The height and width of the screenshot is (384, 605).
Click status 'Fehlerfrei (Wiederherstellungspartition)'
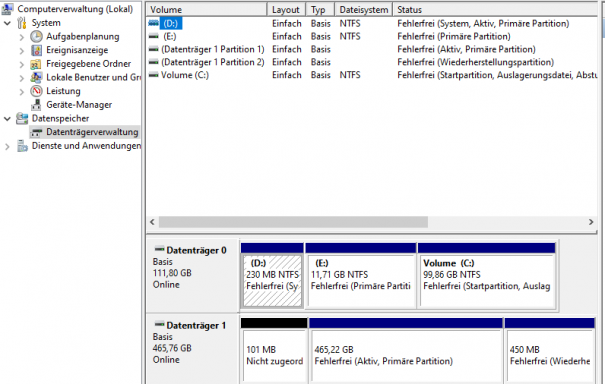[475, 62]
